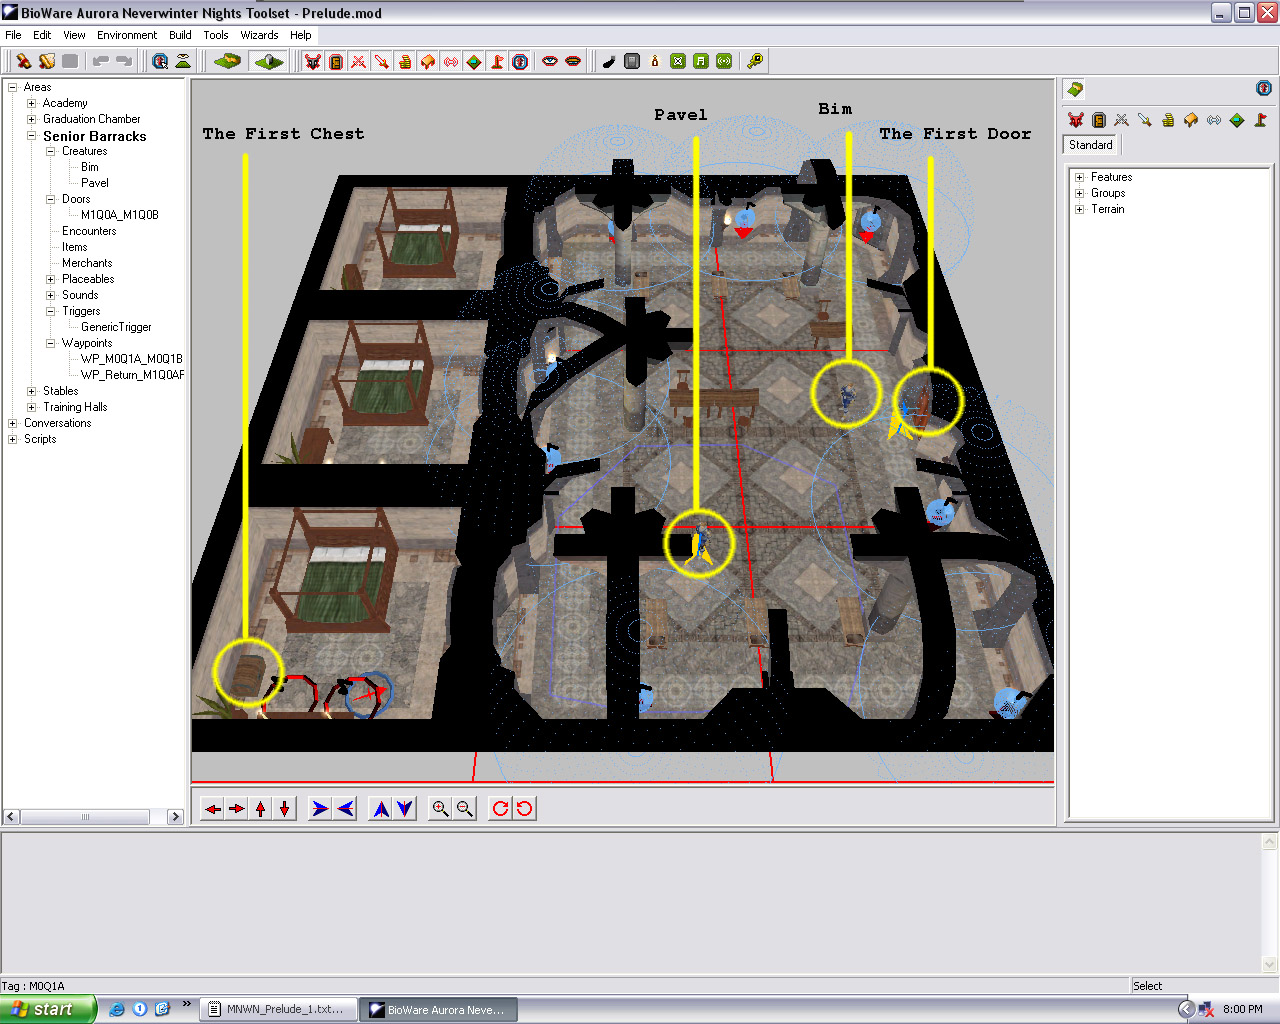This screenshot has height=1024, width=1280.
Task: Collapse the Senior Barracks node
Action: (x=32, y=135)
